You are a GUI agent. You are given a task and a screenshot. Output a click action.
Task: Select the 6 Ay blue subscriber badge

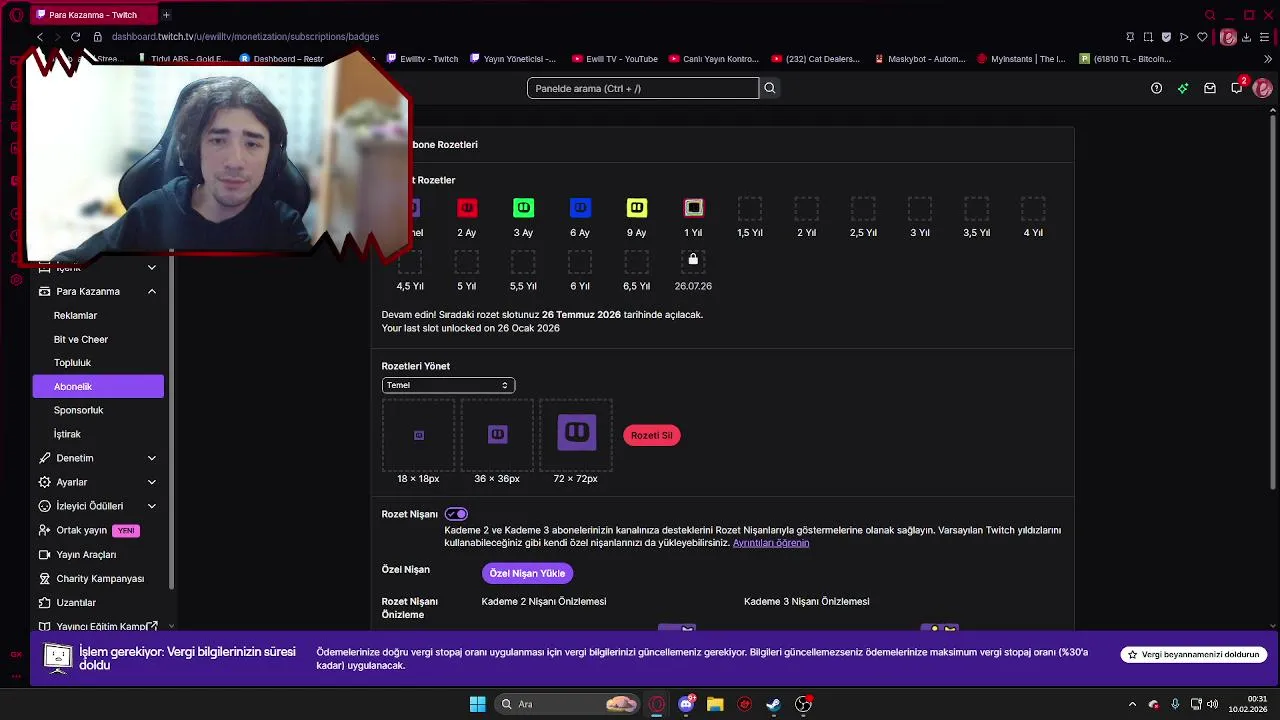[580, 208]
